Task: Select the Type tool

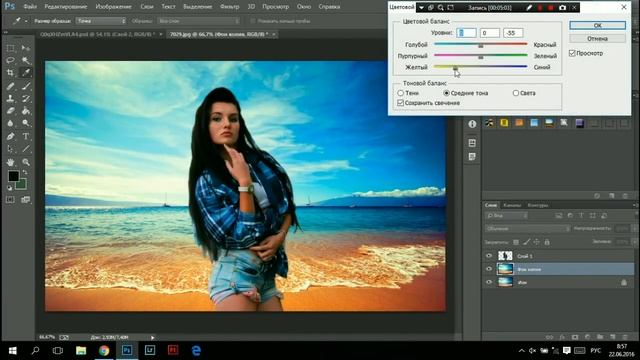Action: point(26,136)
